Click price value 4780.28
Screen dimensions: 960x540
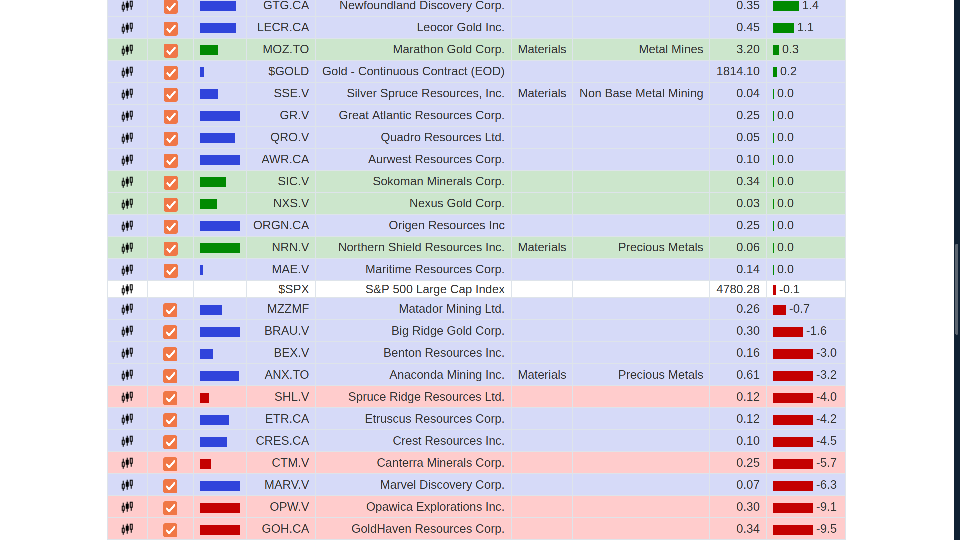738,290
